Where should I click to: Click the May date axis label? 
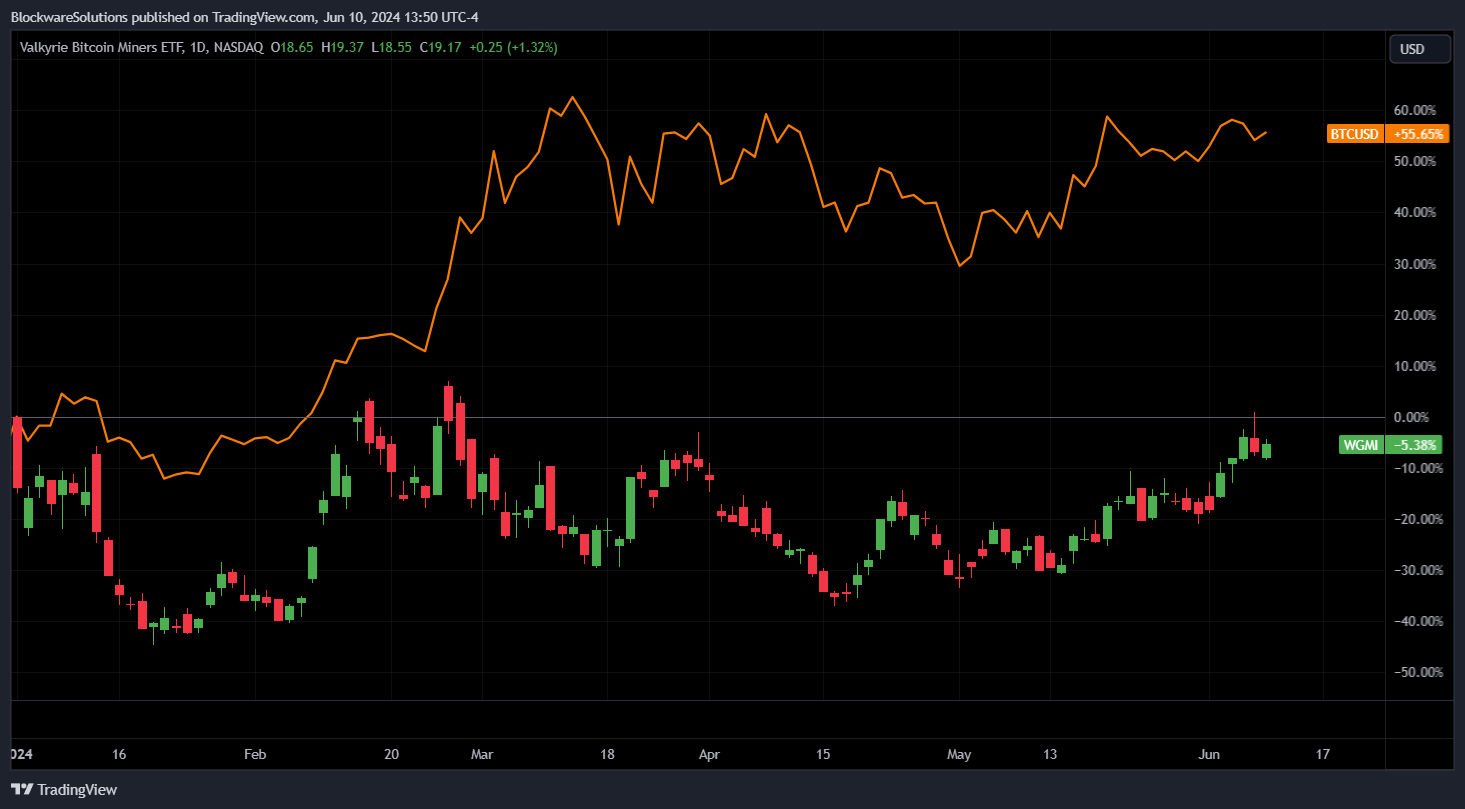point(959,754)
